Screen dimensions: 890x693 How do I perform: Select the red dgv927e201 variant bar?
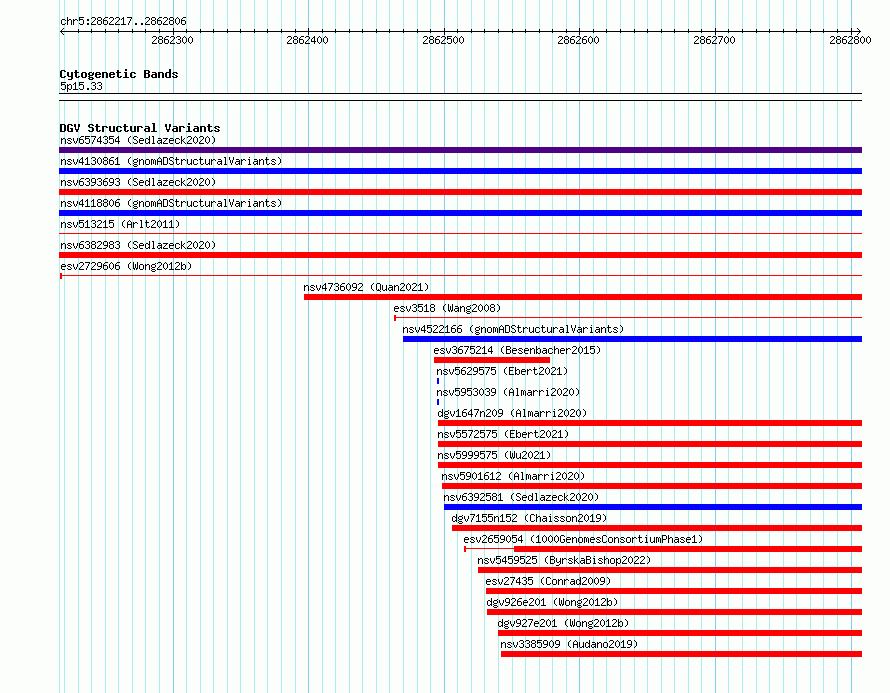[x=680, y=633]
